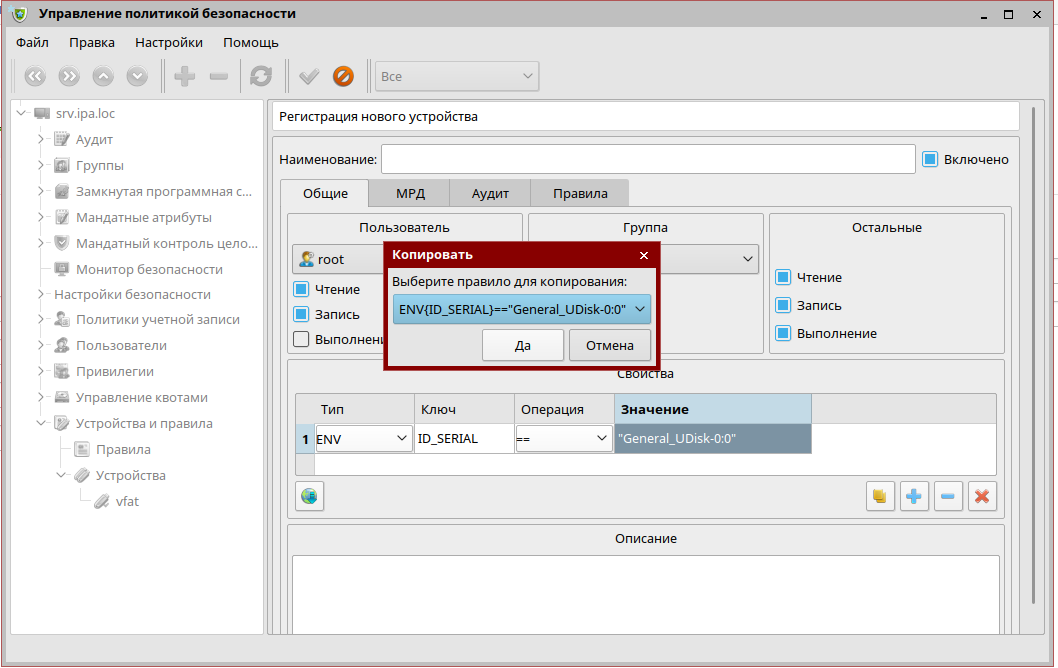This screenshot has height=668, width=1058.
Task: Click the grey checkmark apply icon
Action: tap(309, 76)
